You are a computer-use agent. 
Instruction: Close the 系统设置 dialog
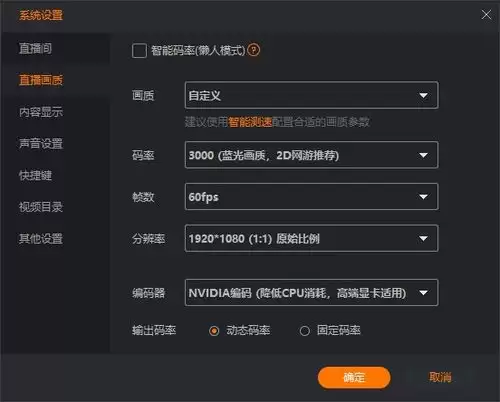click(x=486, y=14)
